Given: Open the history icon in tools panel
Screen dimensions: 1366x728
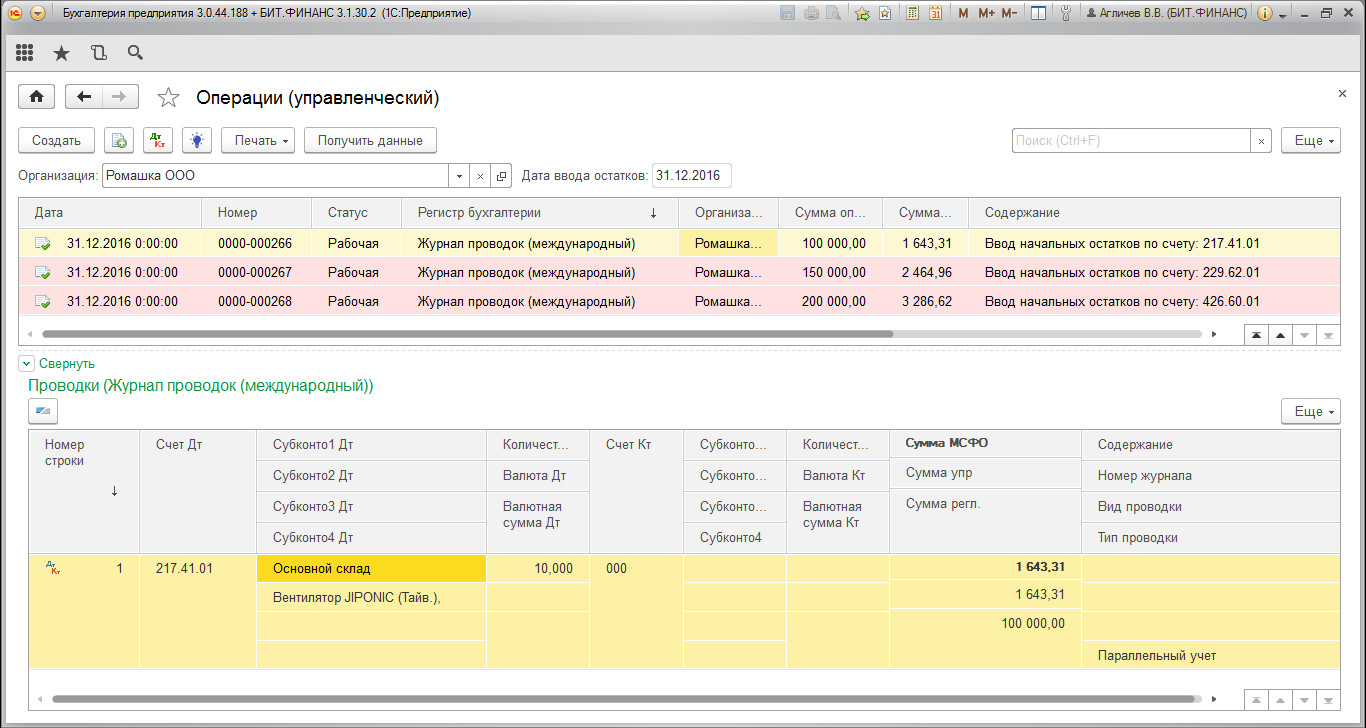Looking at the screenshot, I should pos(98,53).
